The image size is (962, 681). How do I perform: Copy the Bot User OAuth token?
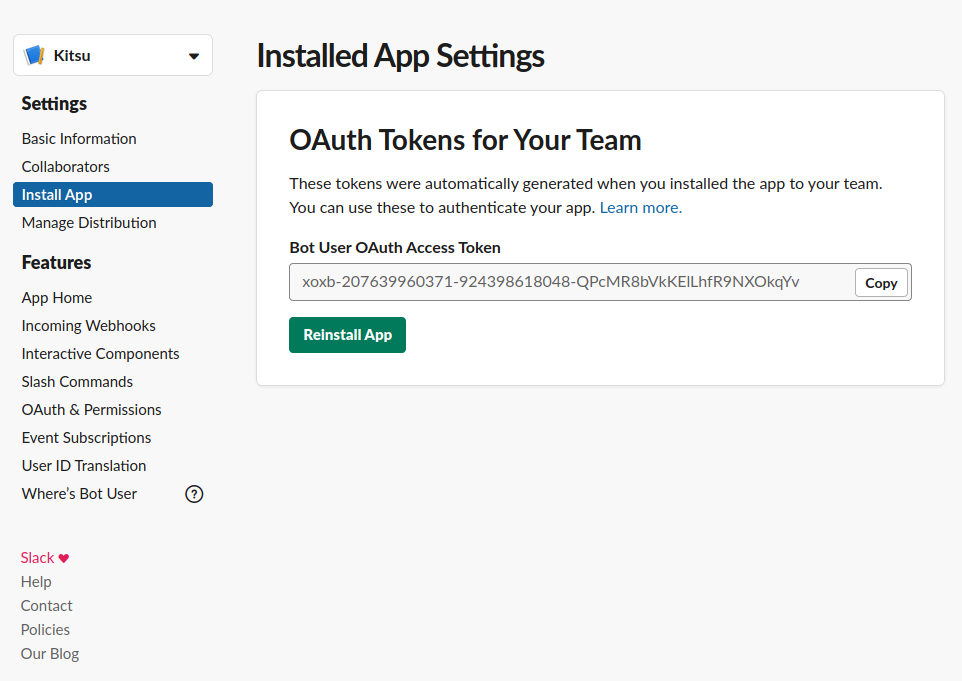pyautogui.click(x=880, y=282)
